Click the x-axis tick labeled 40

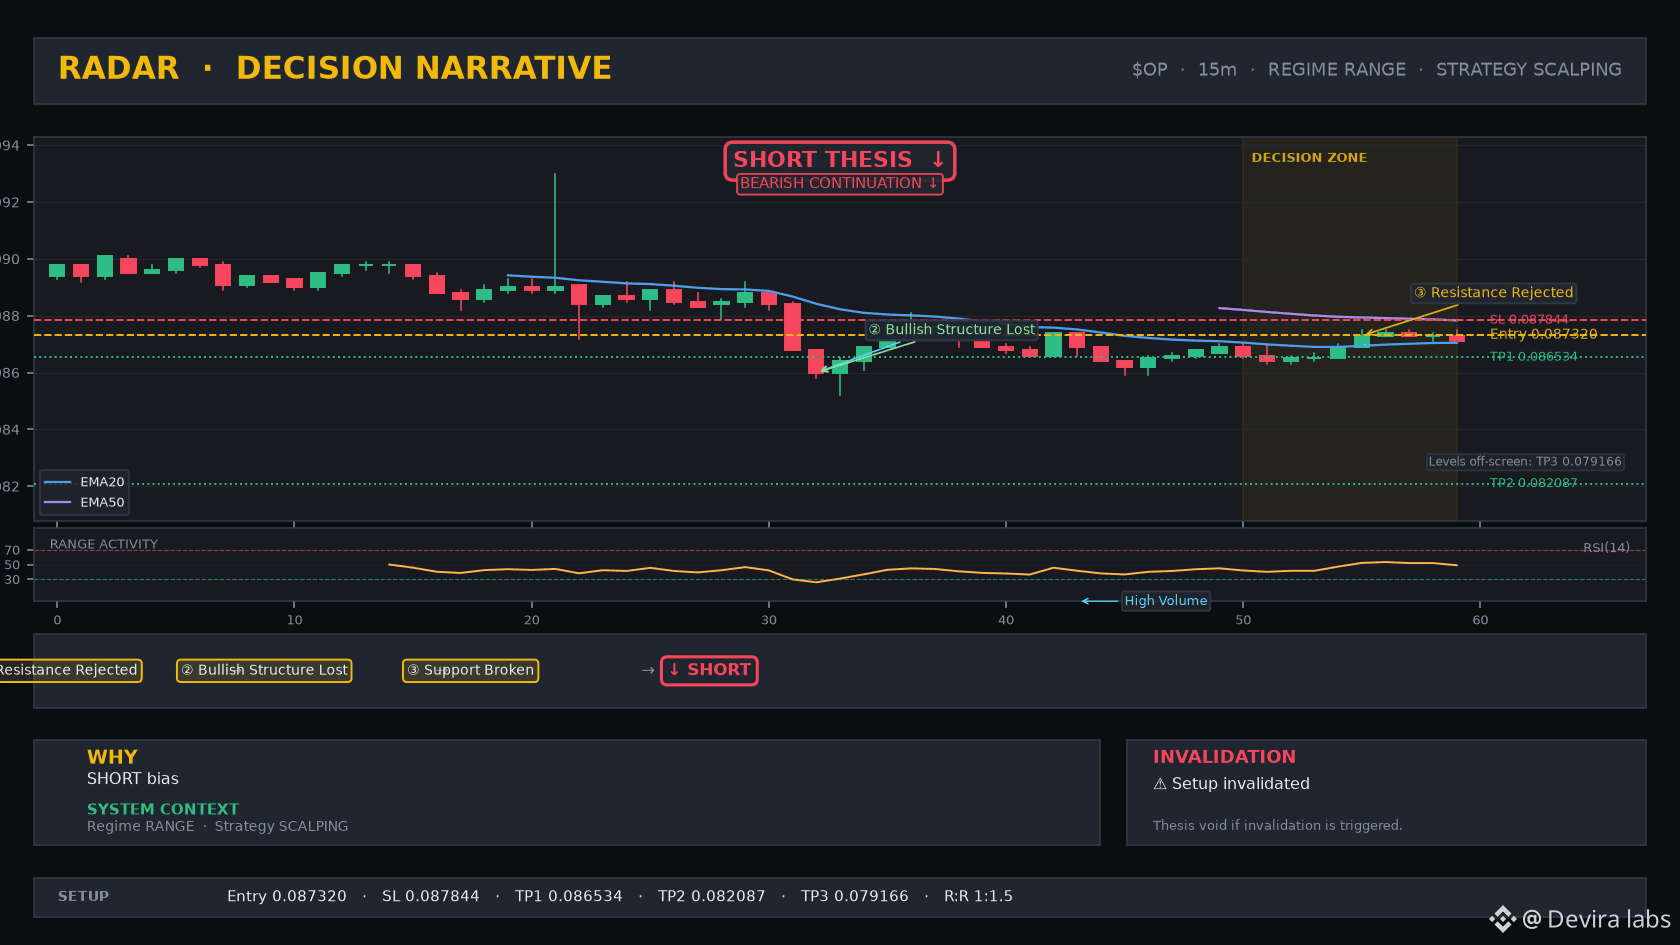point(1006,620)
